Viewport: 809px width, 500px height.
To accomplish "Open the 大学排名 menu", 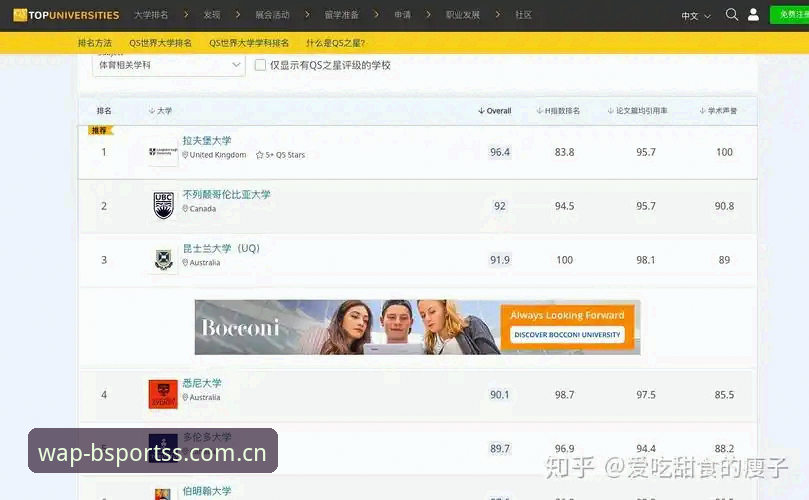I will pos(151,15).
